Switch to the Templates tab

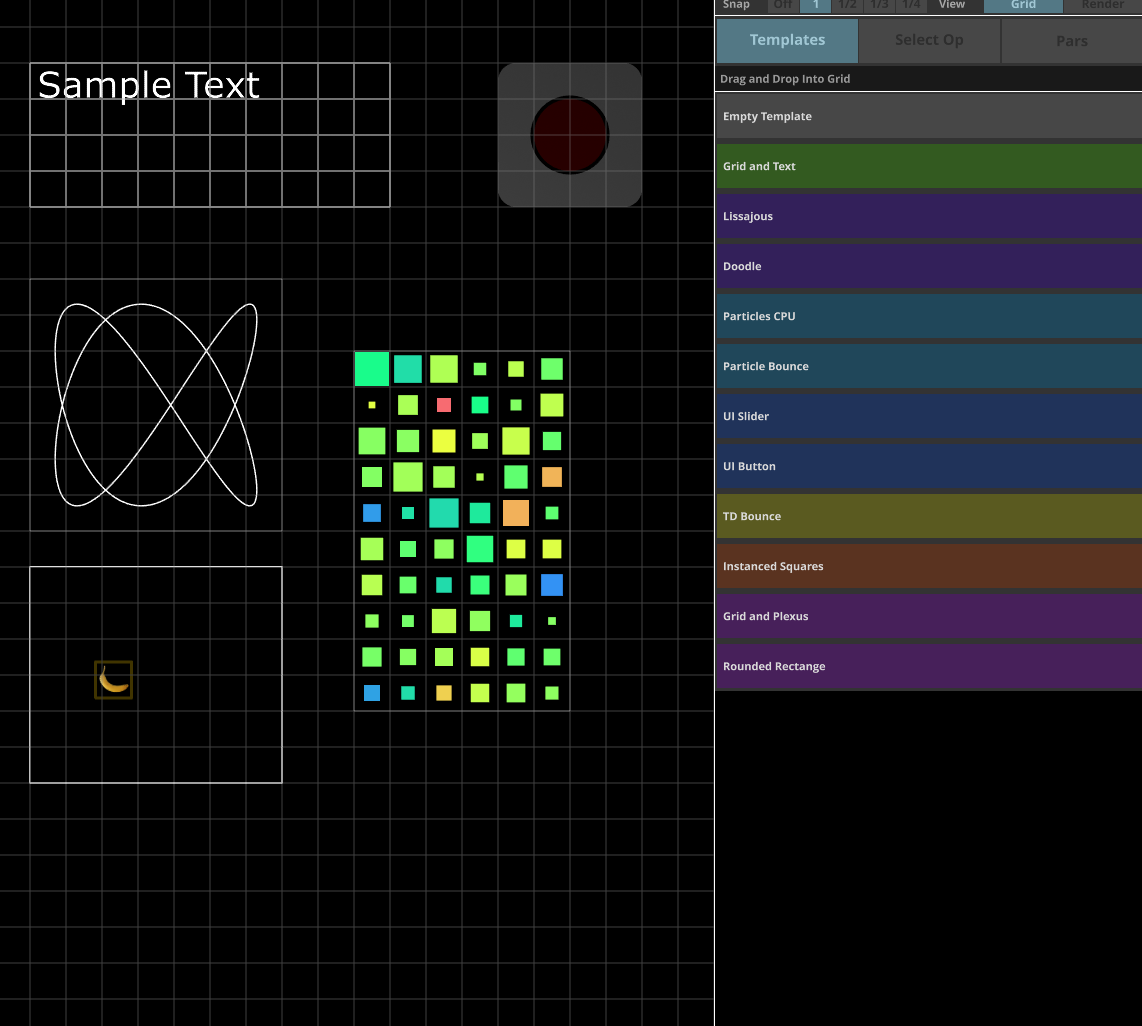coord(787,40)
